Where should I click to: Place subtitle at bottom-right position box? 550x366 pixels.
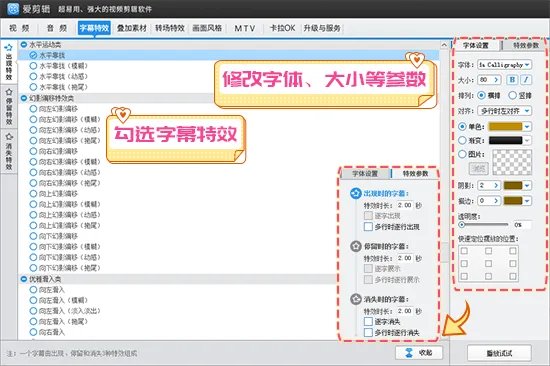[x=513, y=276]
